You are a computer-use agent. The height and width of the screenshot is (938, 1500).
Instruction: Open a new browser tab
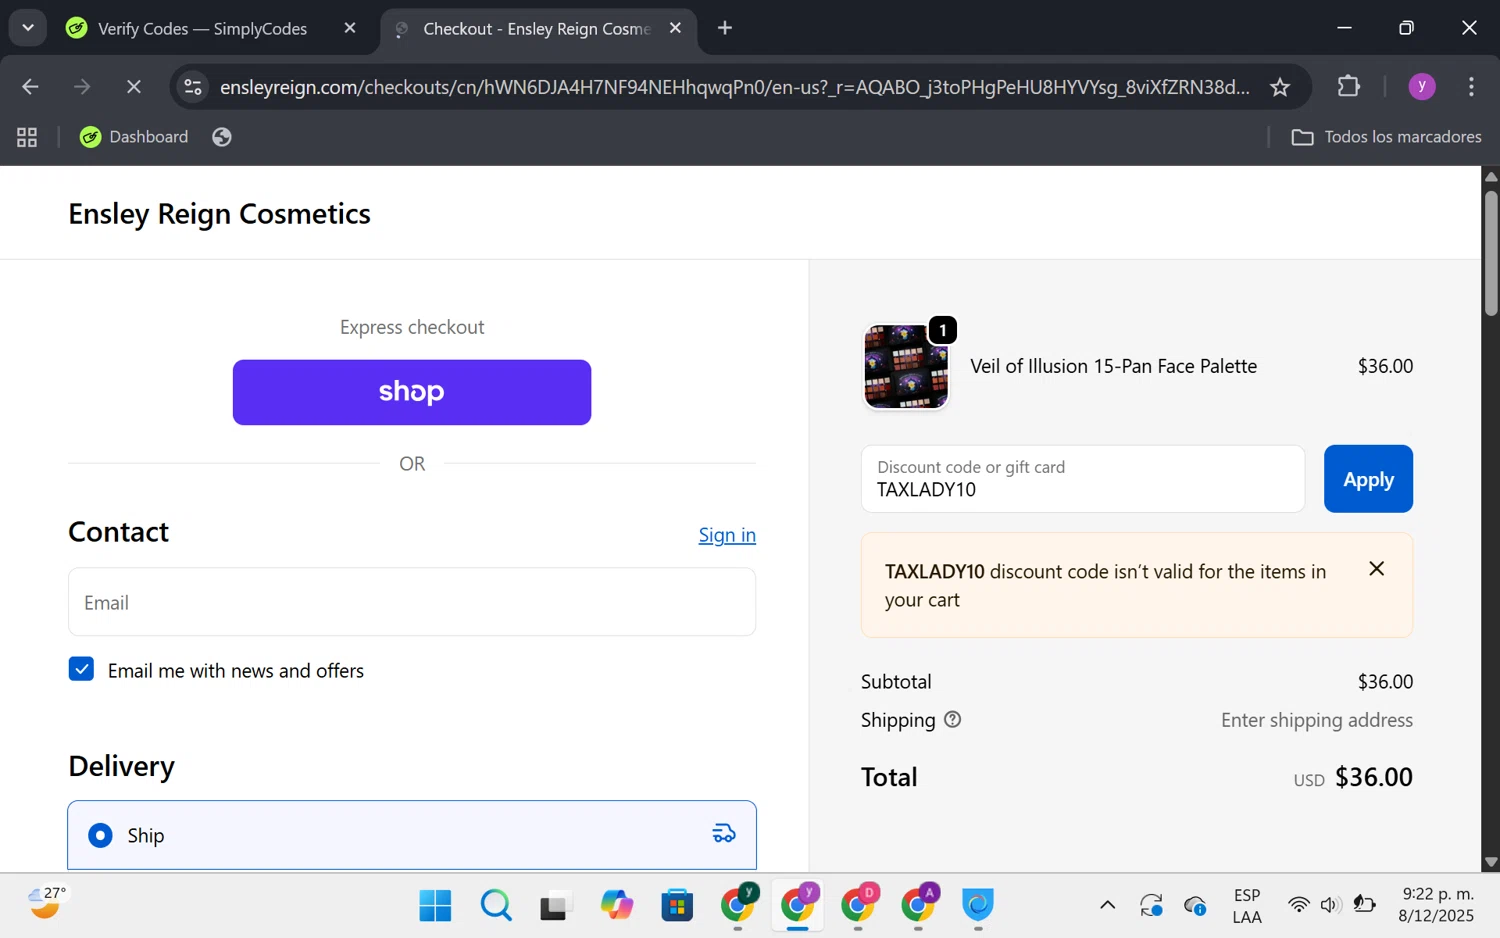pyautogui.click(x=725, y=28)
